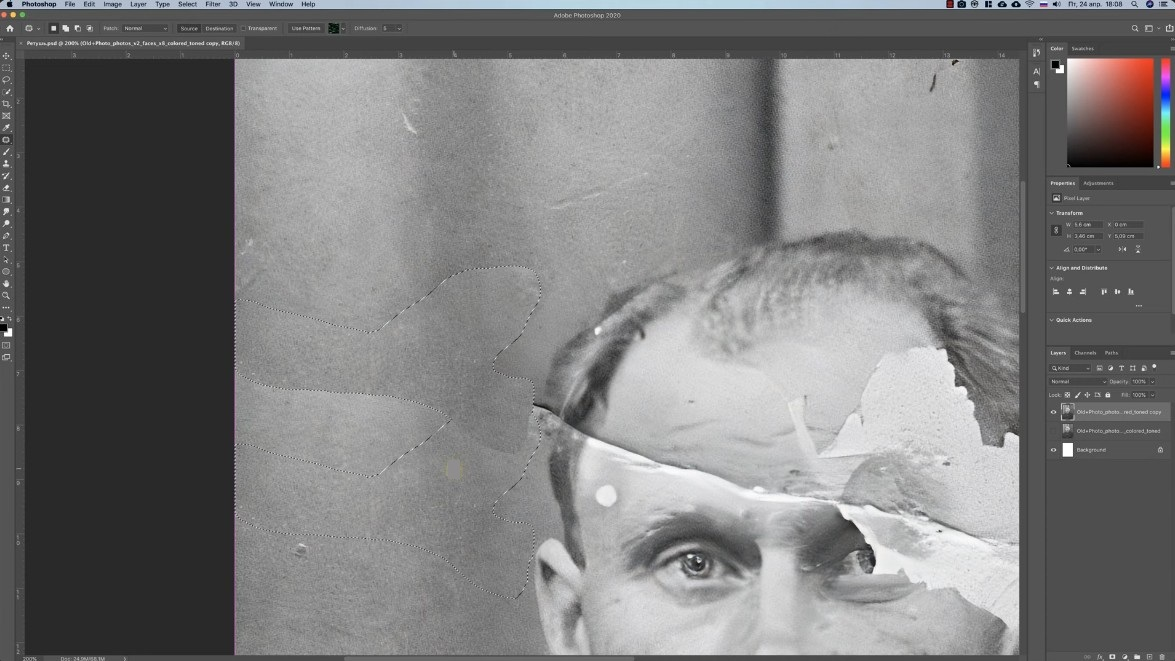Select the Lasso tool

pyautogui.click(x=7, y=79)
